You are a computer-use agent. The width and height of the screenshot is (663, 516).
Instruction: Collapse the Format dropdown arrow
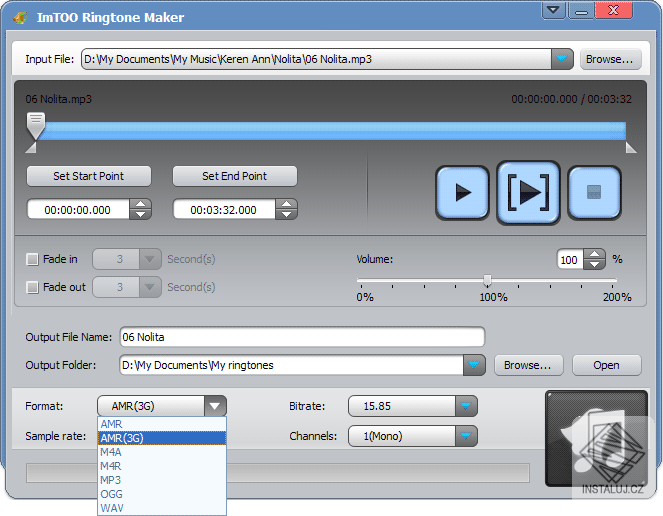(215, 406)
